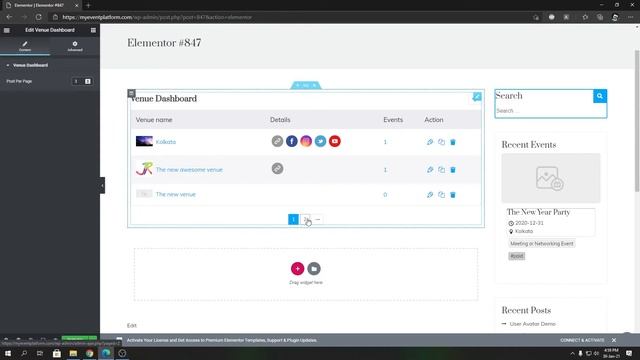Collapse the Elementor side panel
640x360 pixels.
(102, 185)
